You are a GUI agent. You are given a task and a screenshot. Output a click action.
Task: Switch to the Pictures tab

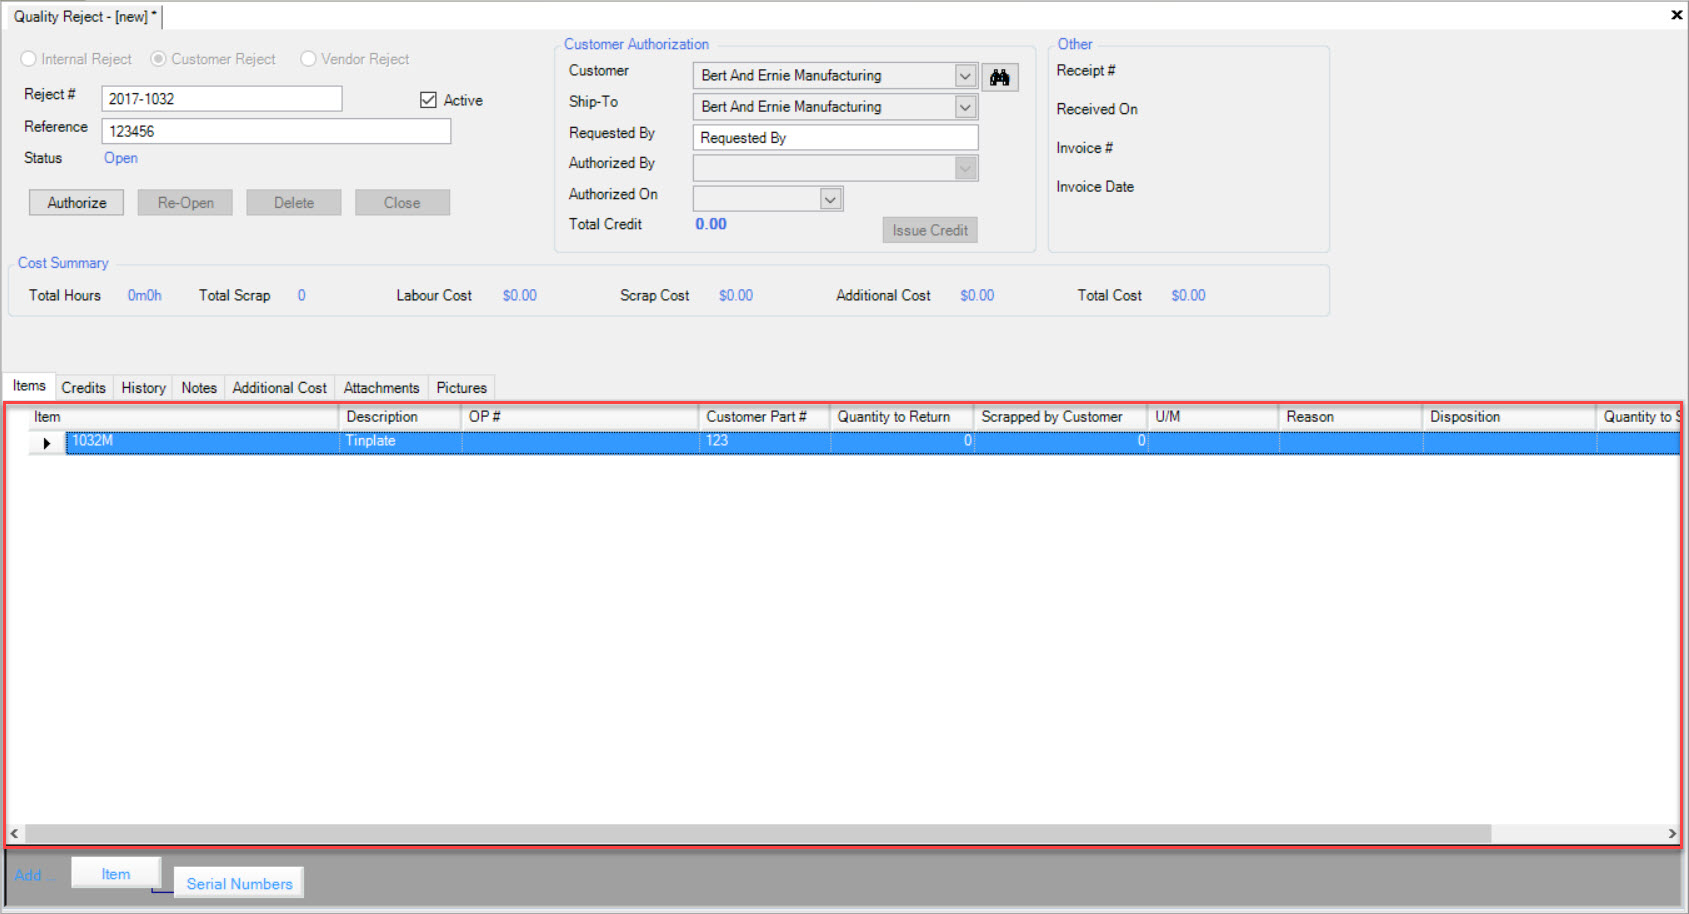(x=461, y=388)
